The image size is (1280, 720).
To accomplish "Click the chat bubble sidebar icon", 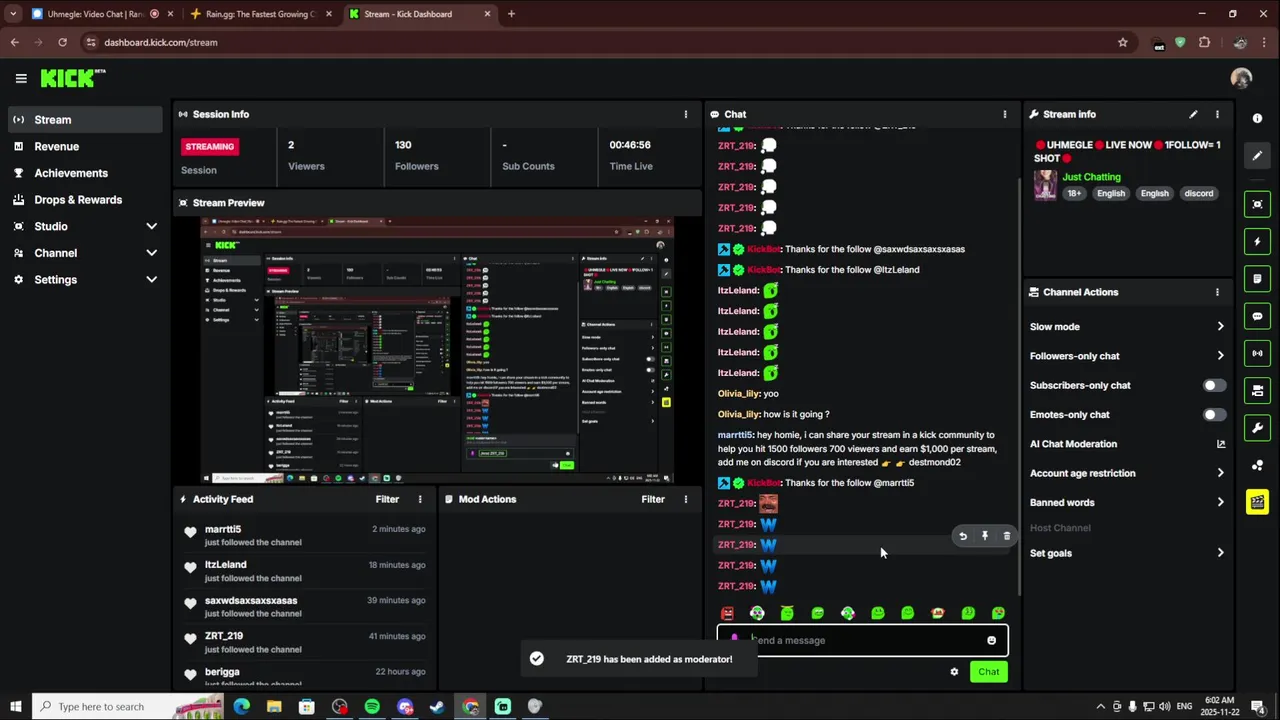I will pos(1257,316).
